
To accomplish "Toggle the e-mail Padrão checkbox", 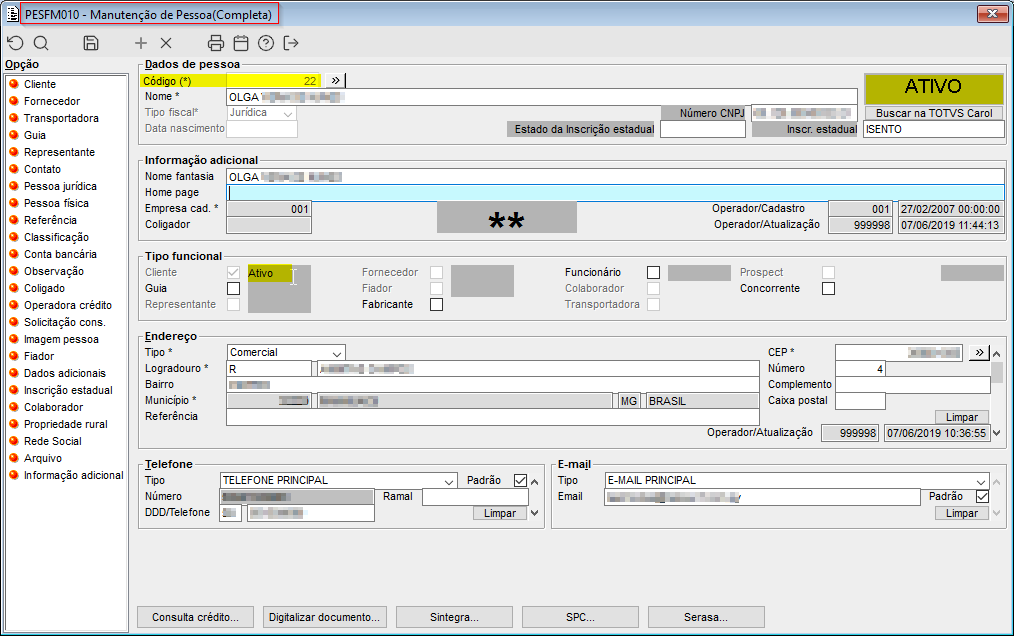I will point(982,496).
